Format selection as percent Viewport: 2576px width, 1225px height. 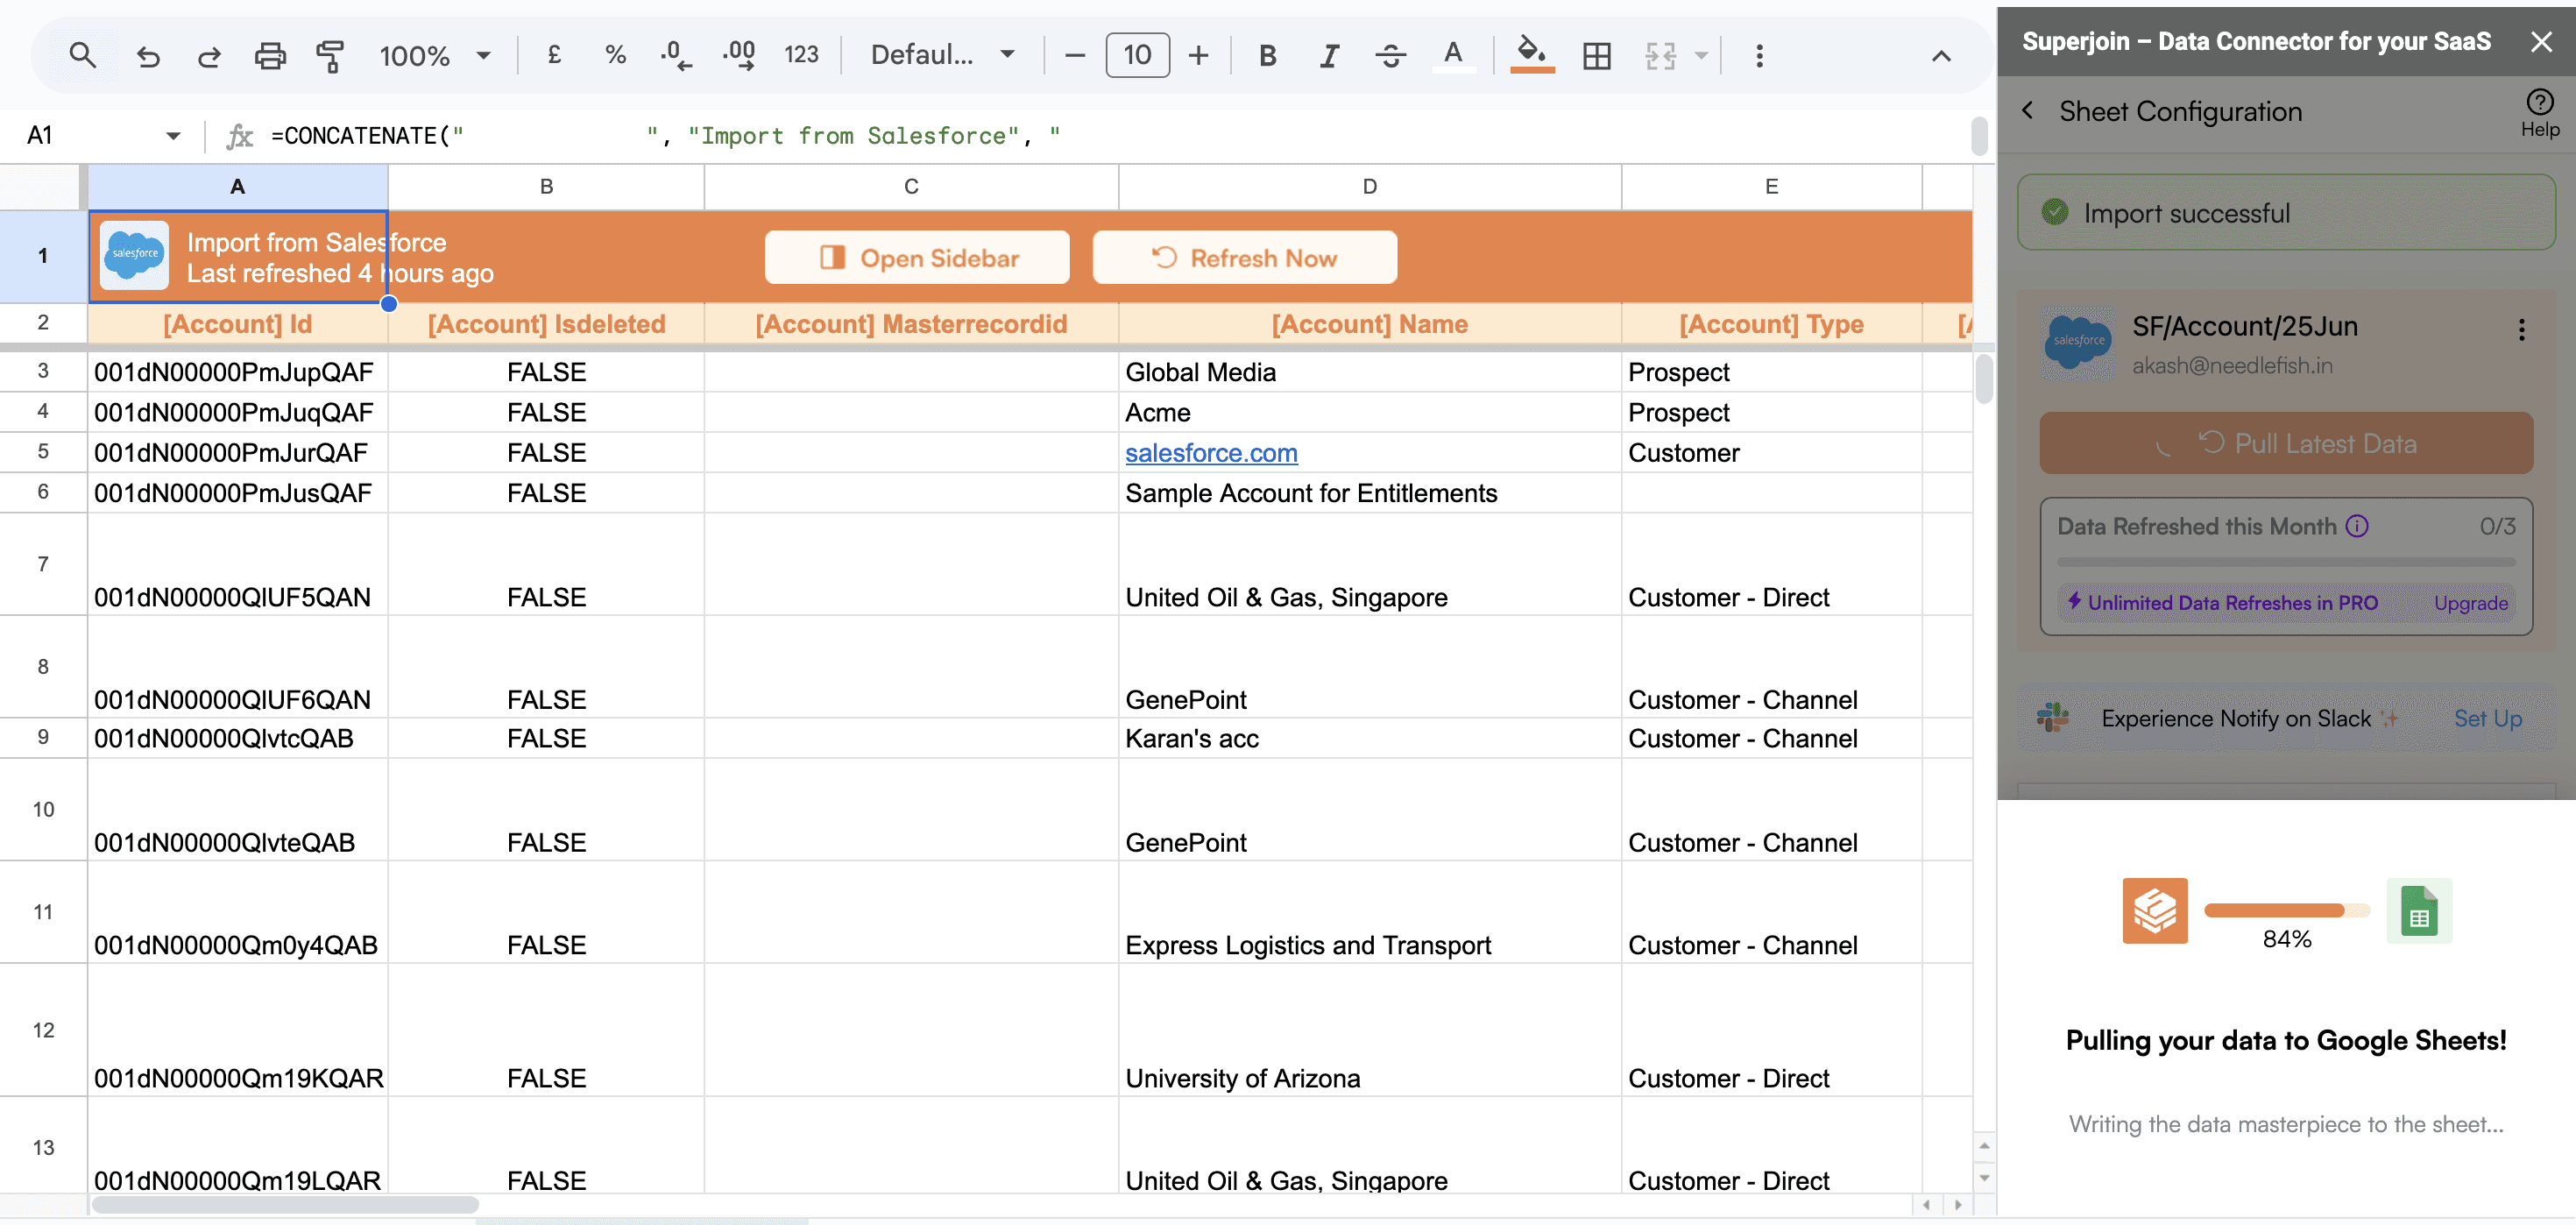(x=615, y=55)
